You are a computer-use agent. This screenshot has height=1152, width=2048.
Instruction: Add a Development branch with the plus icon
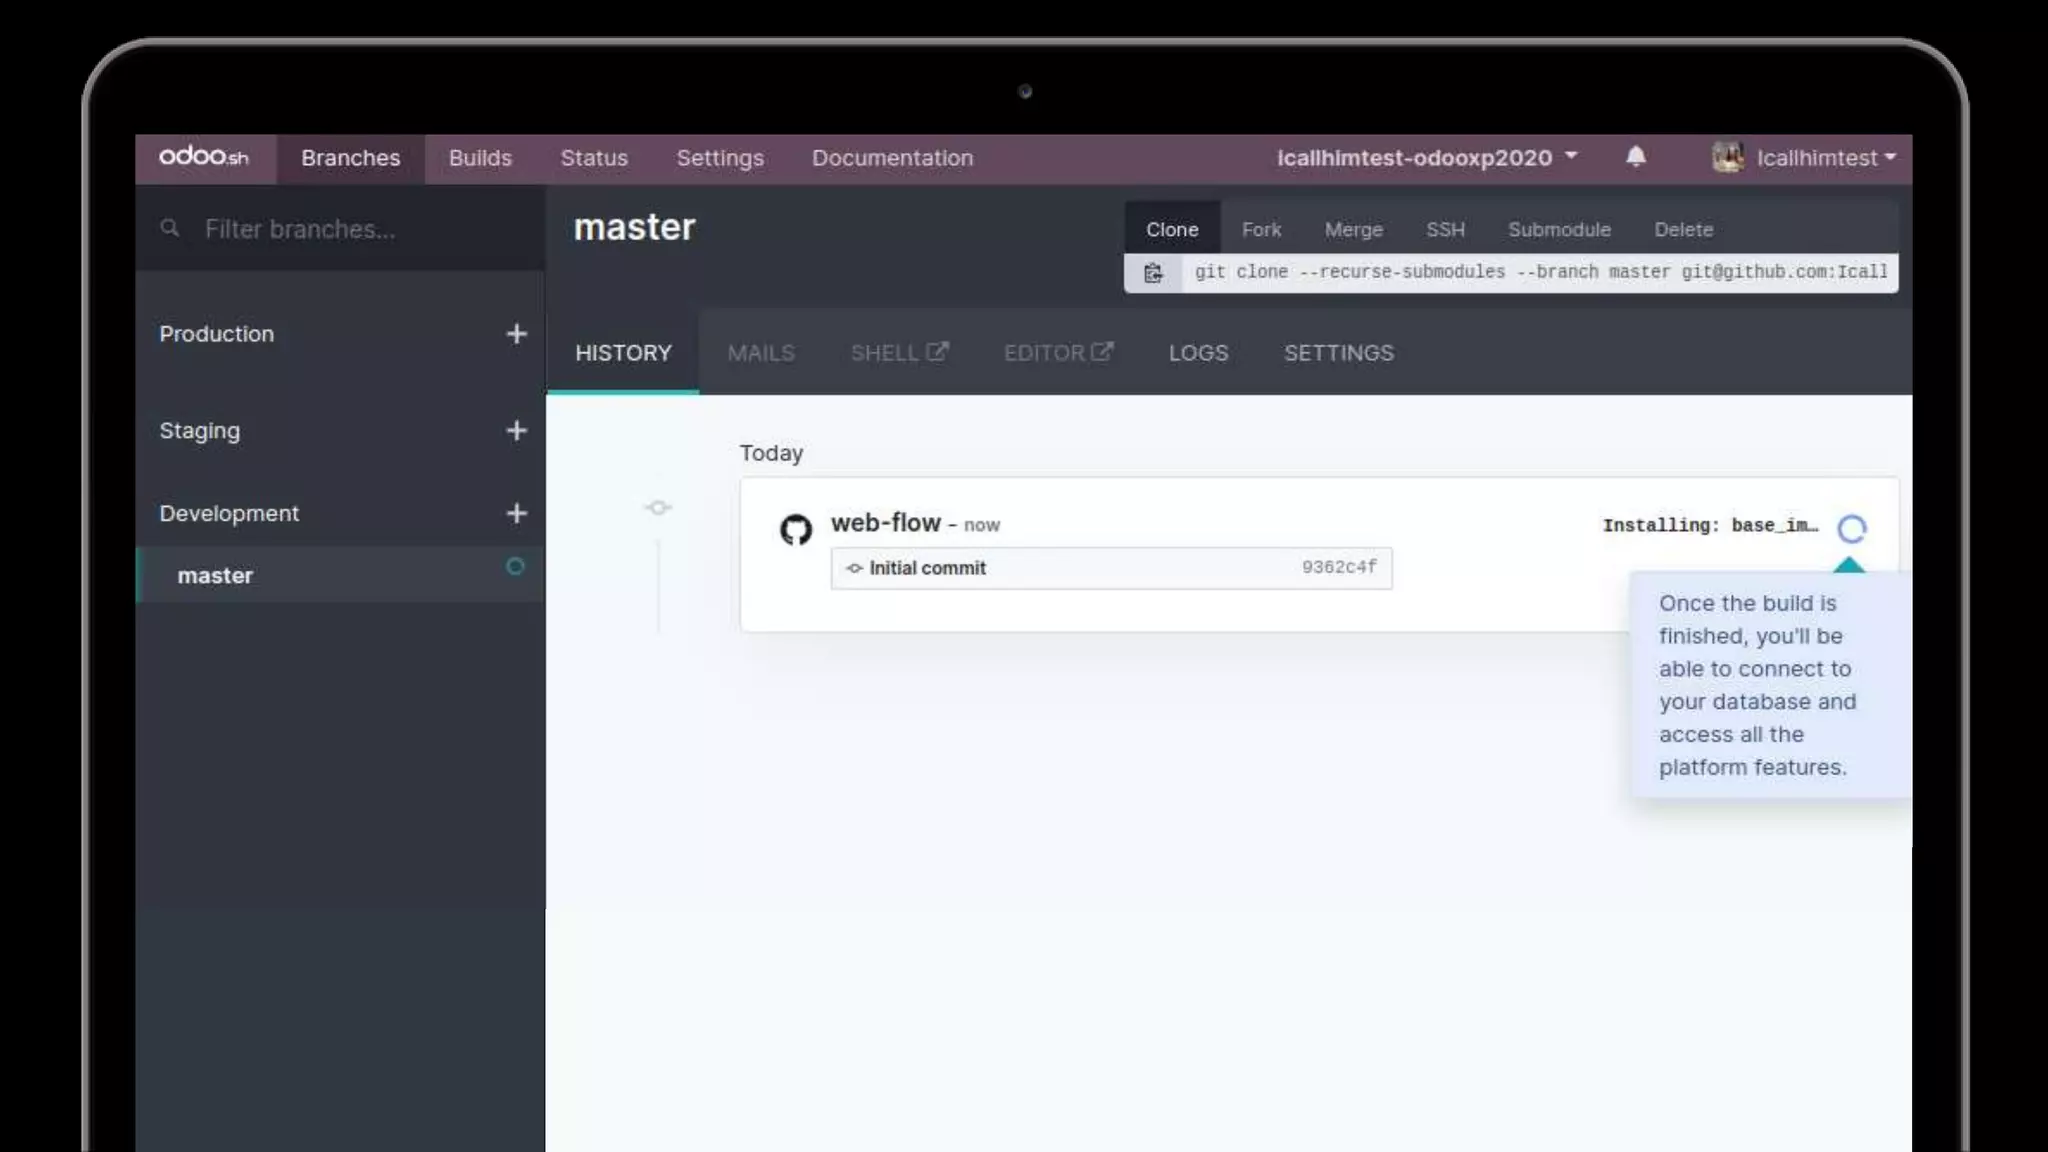(x=516, y=513)
